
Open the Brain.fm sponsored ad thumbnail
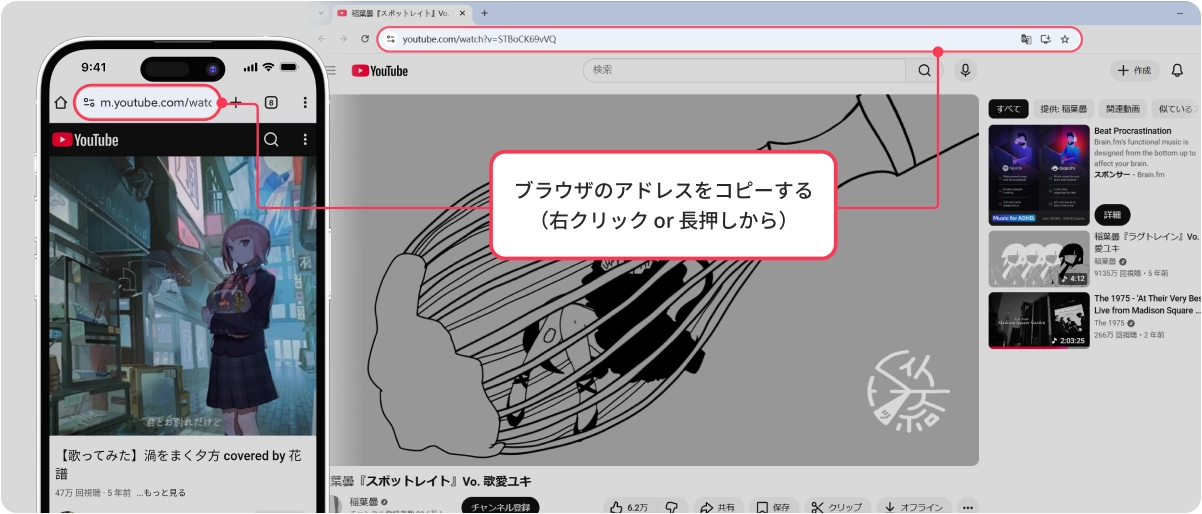(1038, 174)
